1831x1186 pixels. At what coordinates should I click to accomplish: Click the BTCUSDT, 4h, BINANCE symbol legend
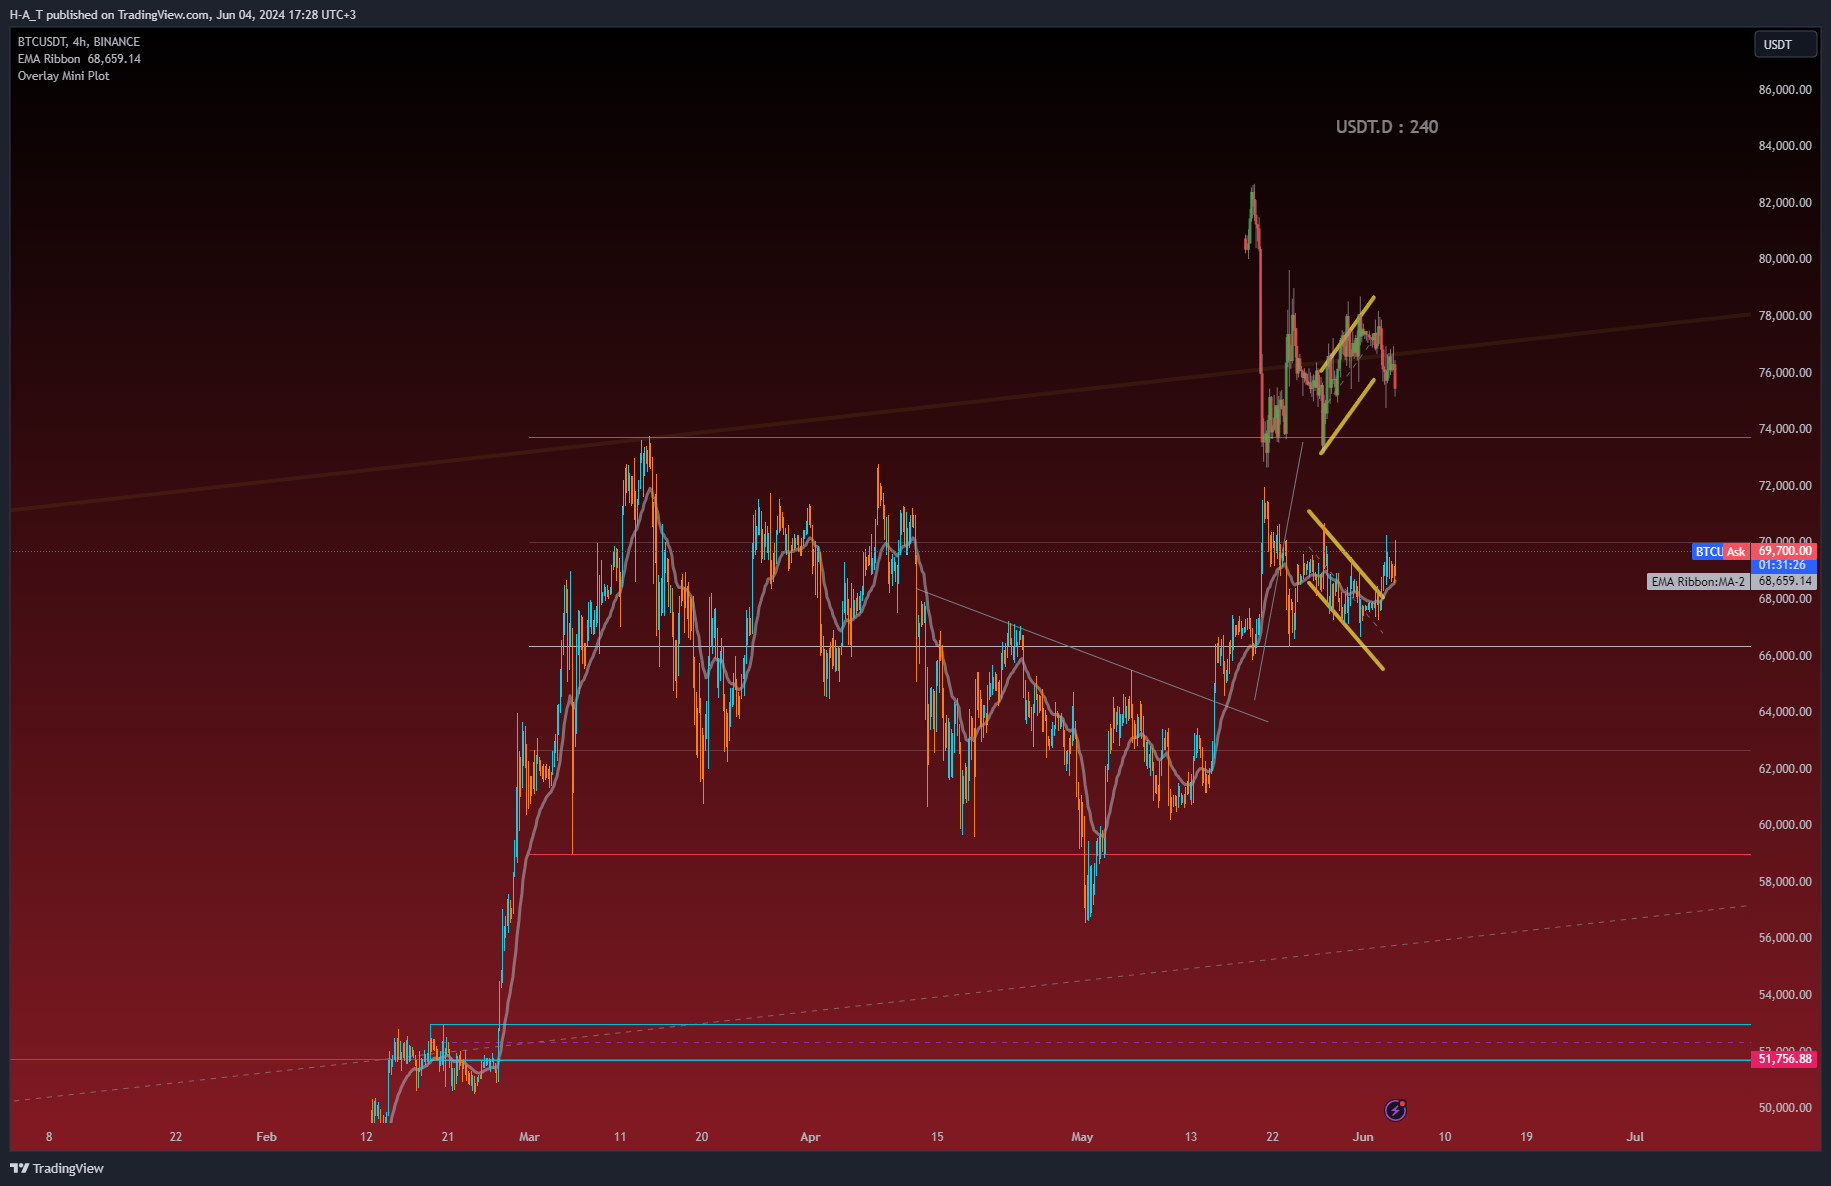click(x=79, y=42)
